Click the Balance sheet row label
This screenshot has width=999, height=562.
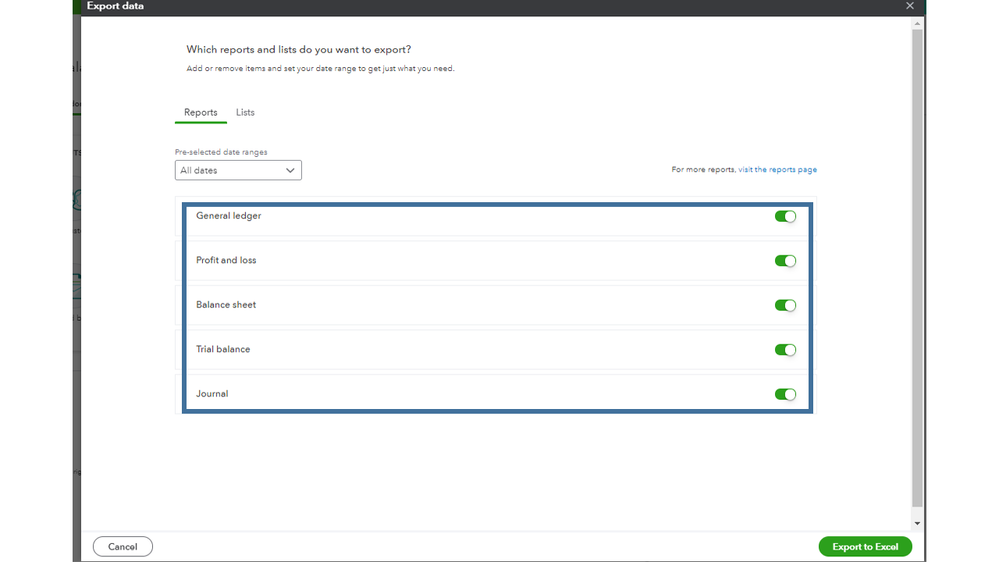coord(226,305)
